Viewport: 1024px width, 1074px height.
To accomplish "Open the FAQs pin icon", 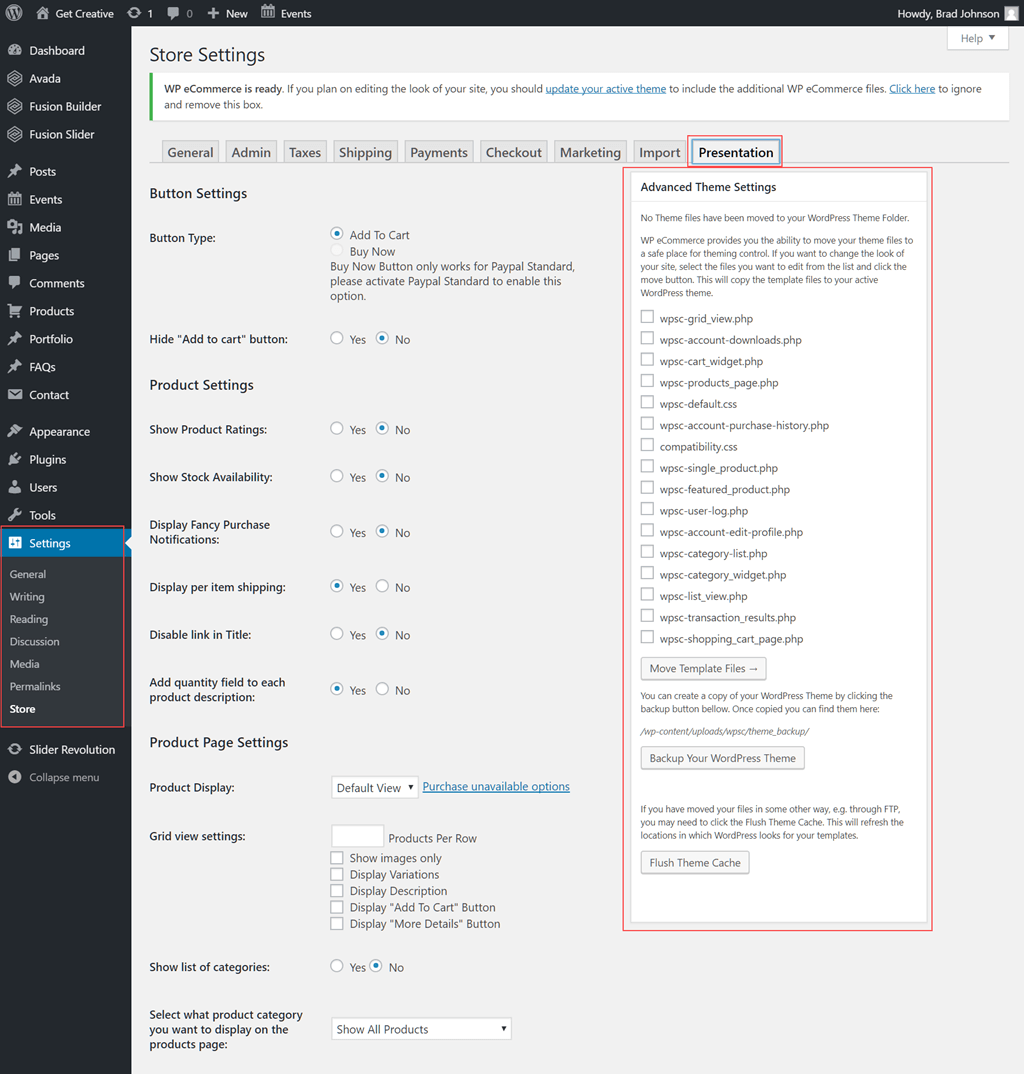I will pos(14,366).
